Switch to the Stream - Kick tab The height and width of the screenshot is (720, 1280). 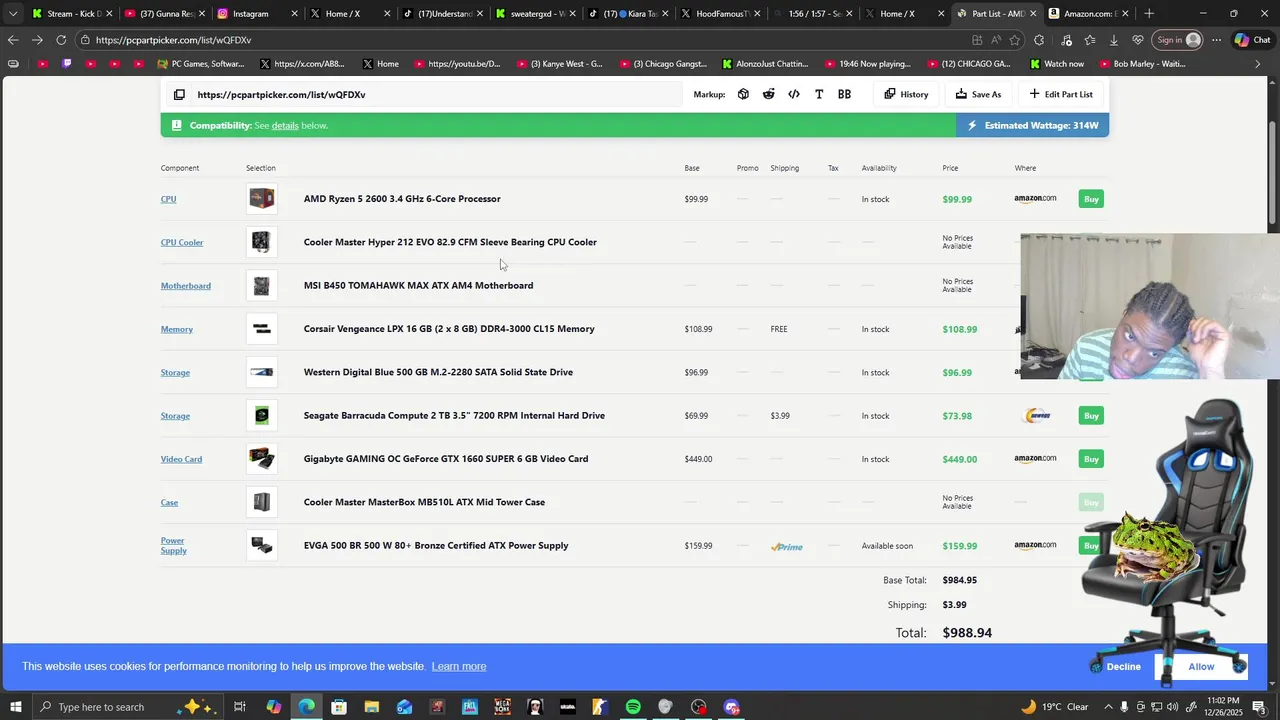click(x=72, y=14)
